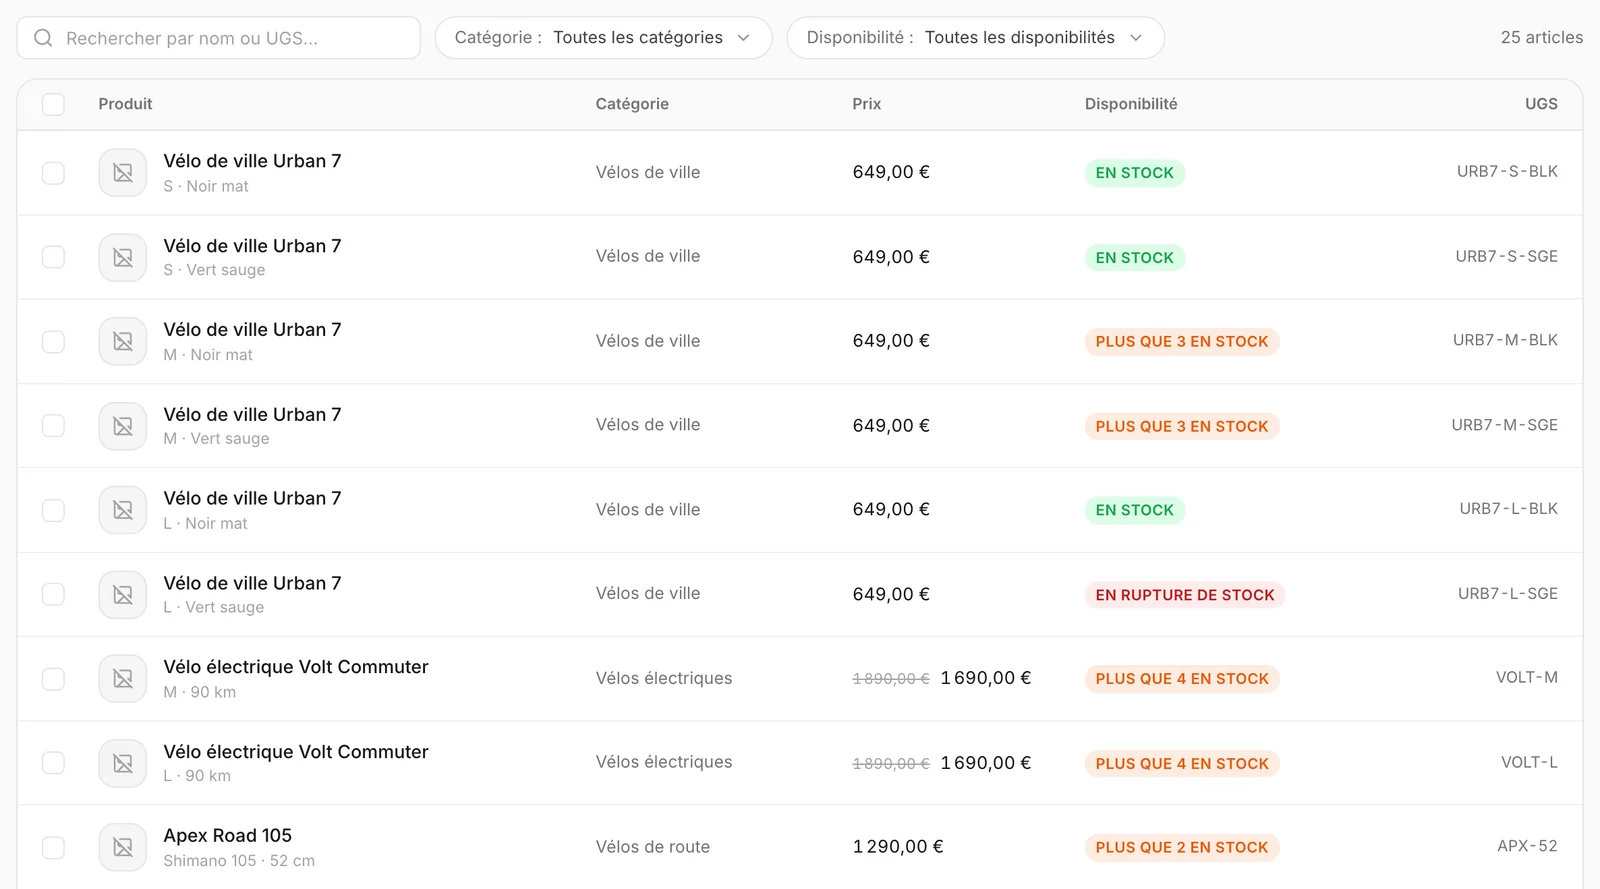The image size is (1600, 889).
Task: Click image placeholder for Apex Road 105
Action: pyautogui.click(x=123, y=848)
